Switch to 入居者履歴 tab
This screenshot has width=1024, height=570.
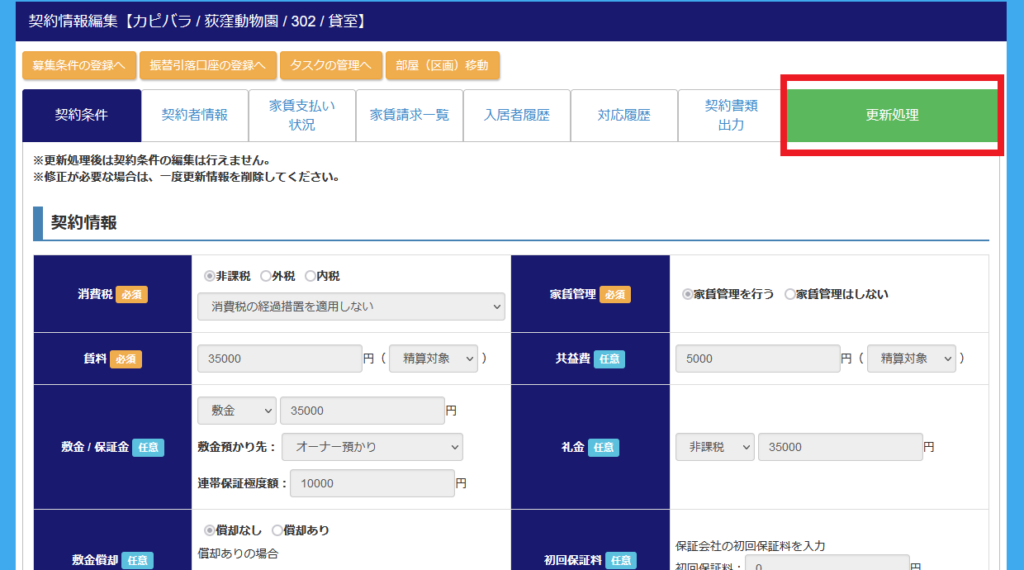517,116
